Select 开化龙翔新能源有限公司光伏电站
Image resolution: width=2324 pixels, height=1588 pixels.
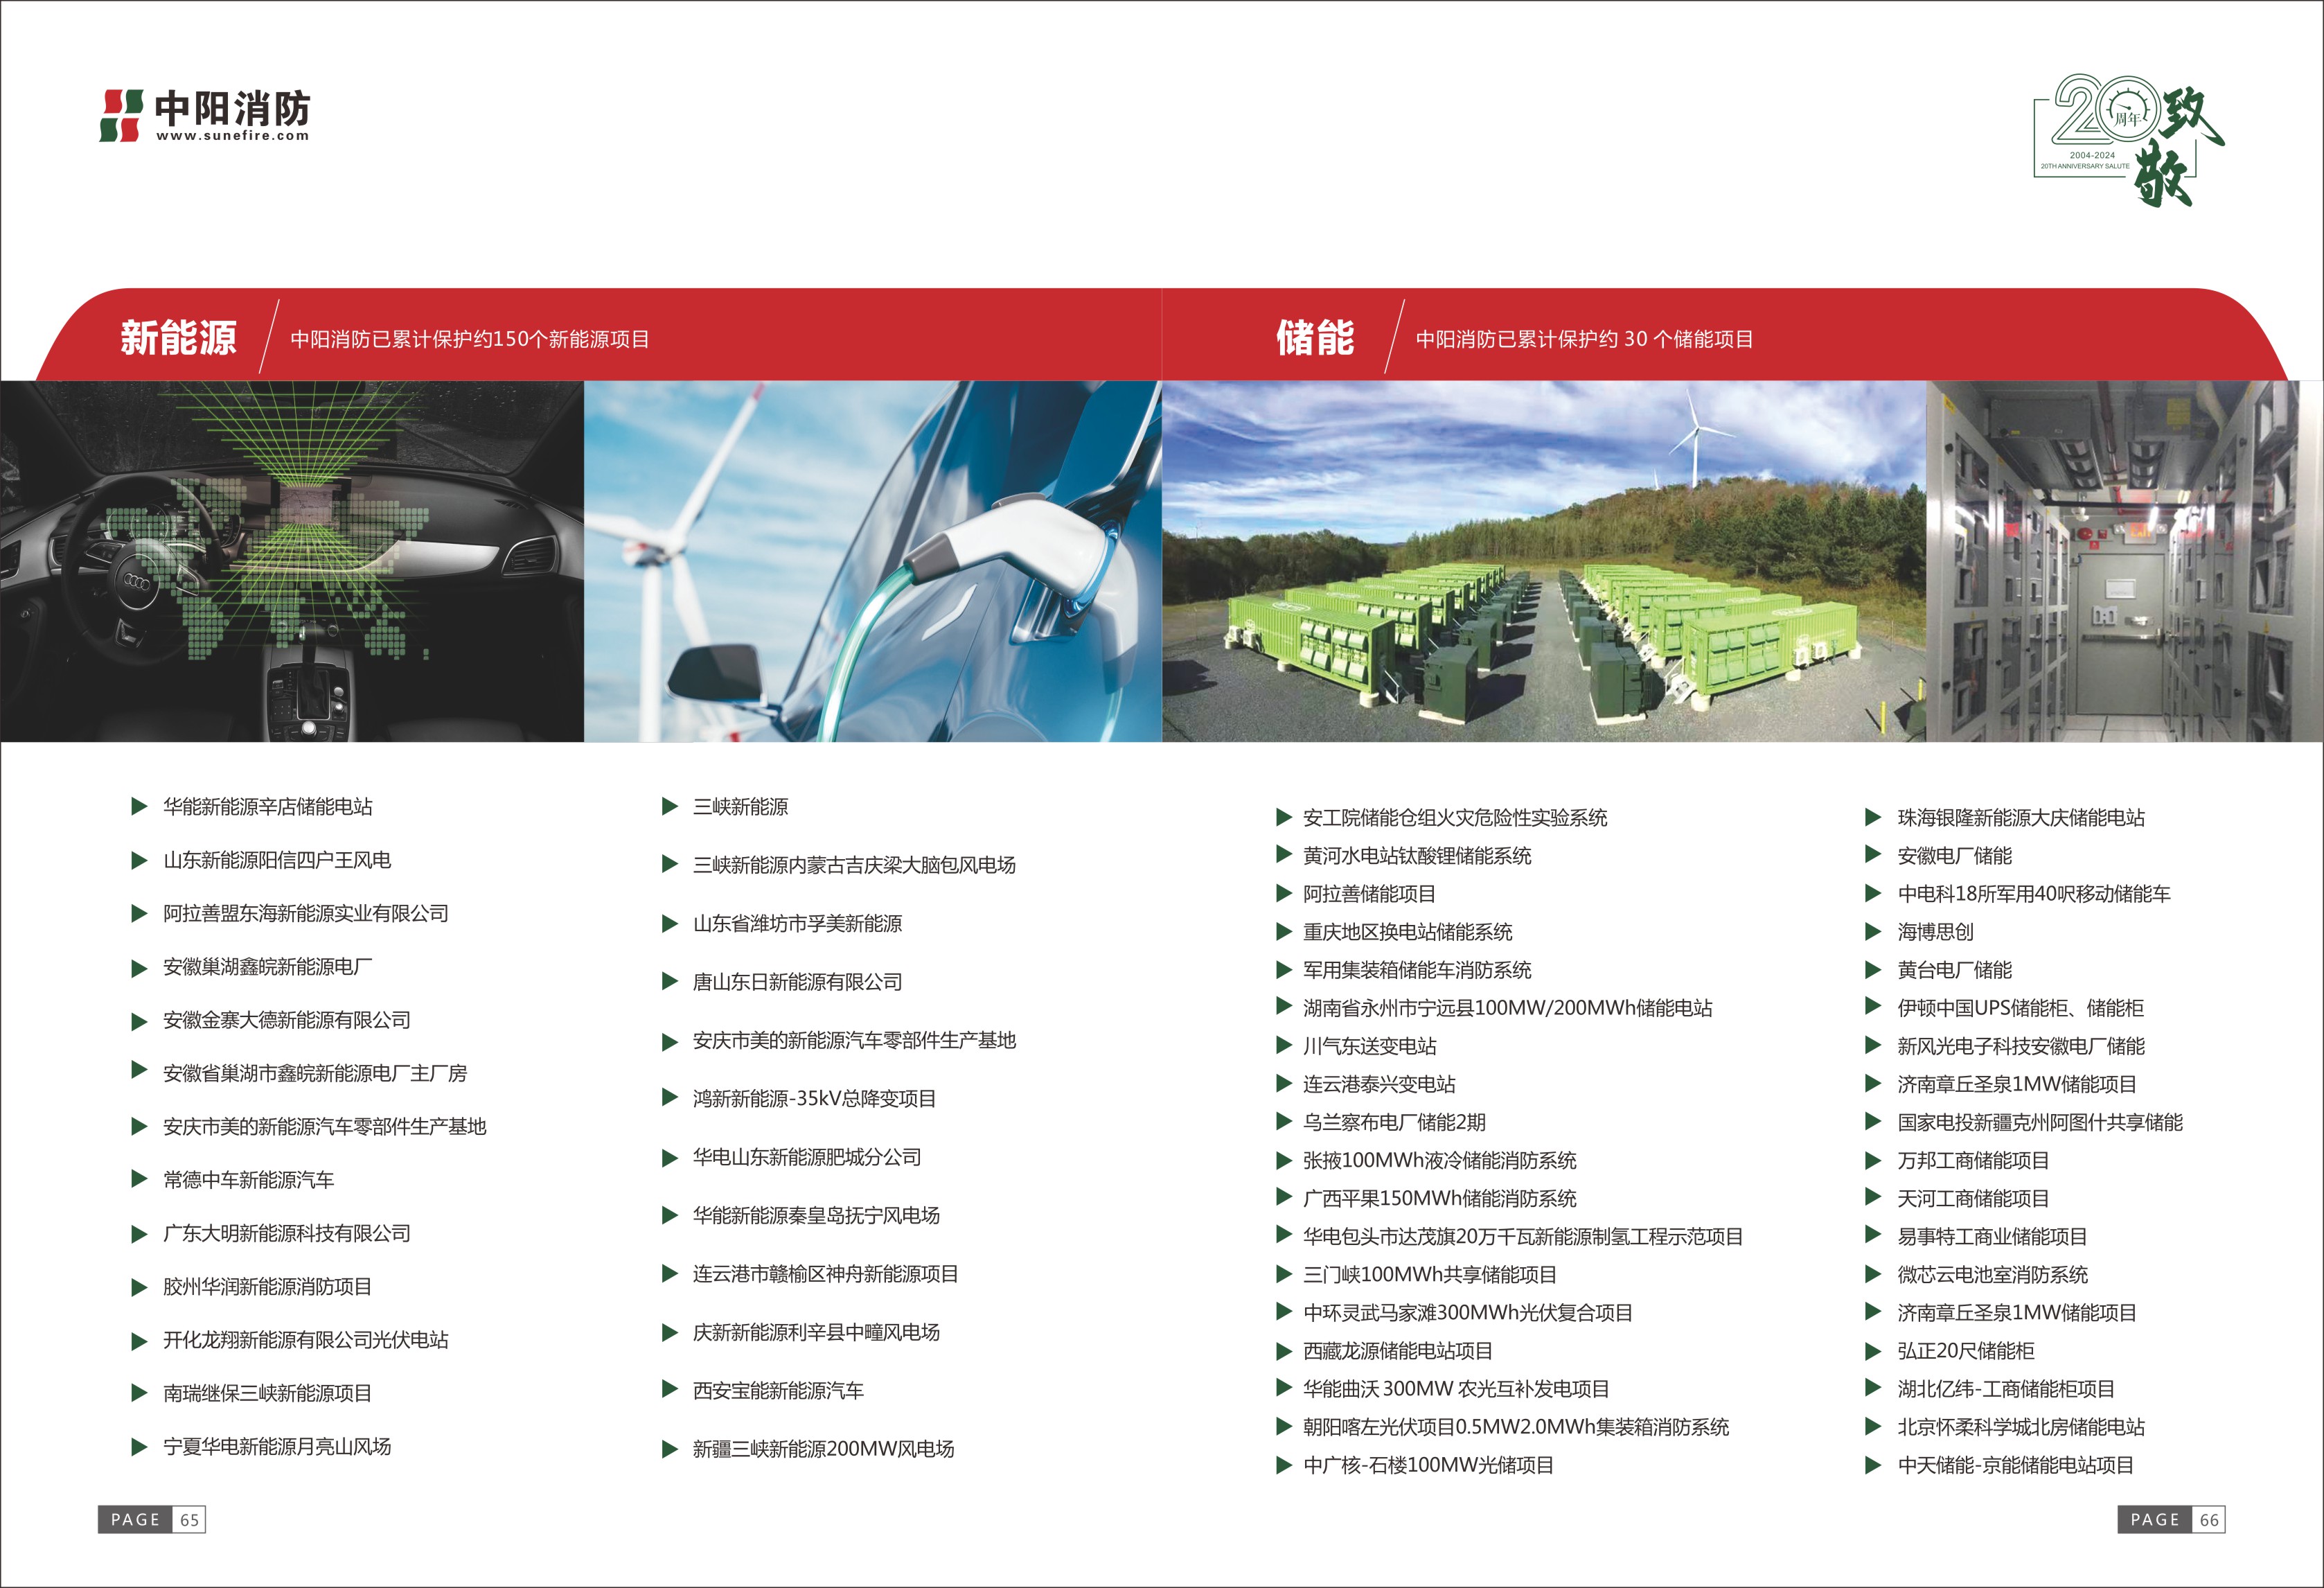[x=306, y=1340]
